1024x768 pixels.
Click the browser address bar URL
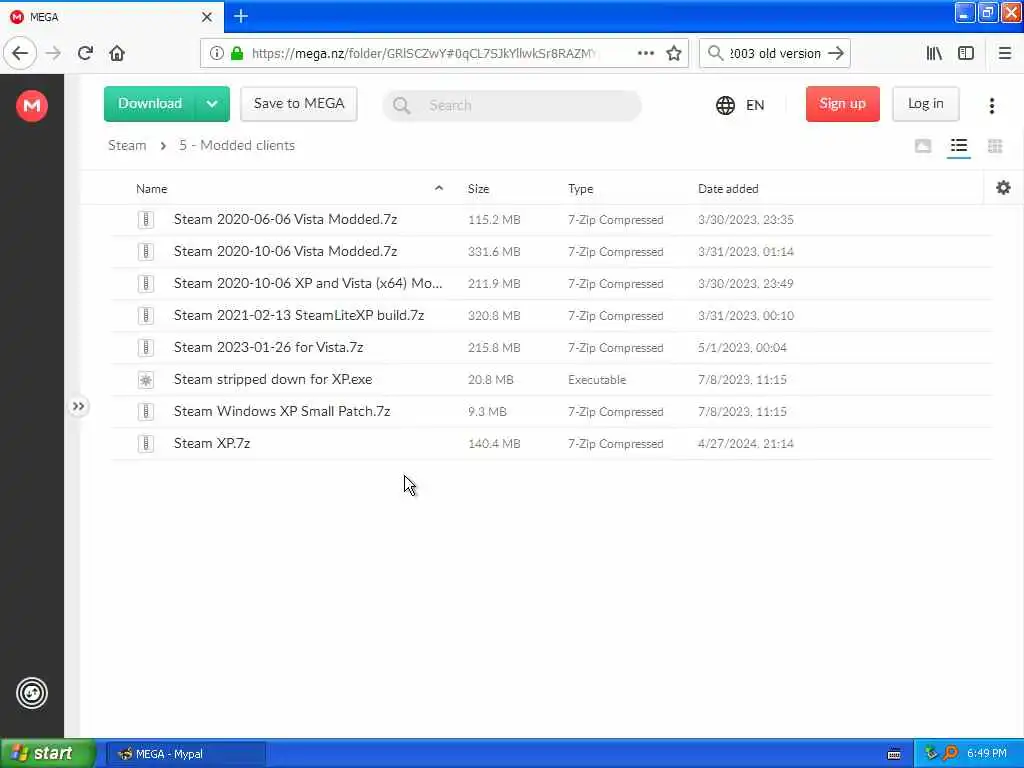click(x=423, y=54)
